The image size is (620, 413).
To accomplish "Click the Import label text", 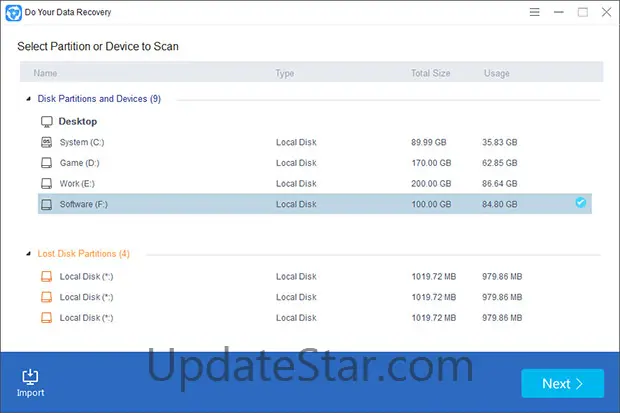I will (x=30, y=393).
